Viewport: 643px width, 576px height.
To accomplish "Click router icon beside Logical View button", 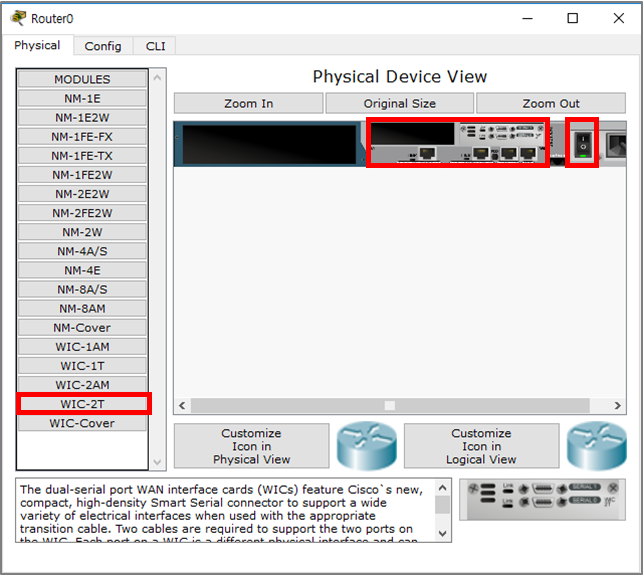I will click(x=597, y=446).
